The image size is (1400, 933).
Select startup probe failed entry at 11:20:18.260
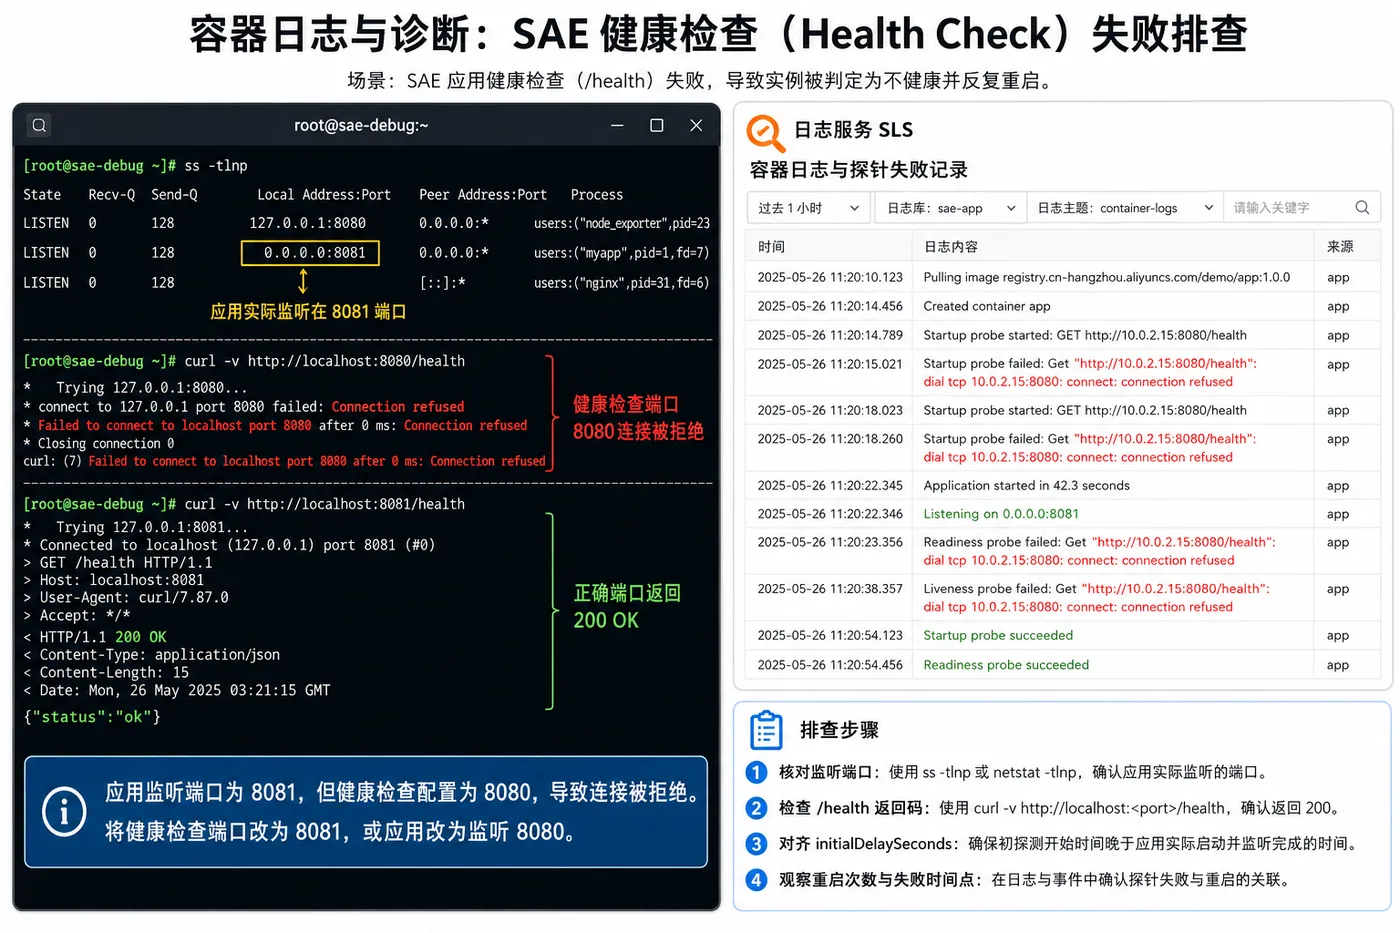tap(1063, 448)
